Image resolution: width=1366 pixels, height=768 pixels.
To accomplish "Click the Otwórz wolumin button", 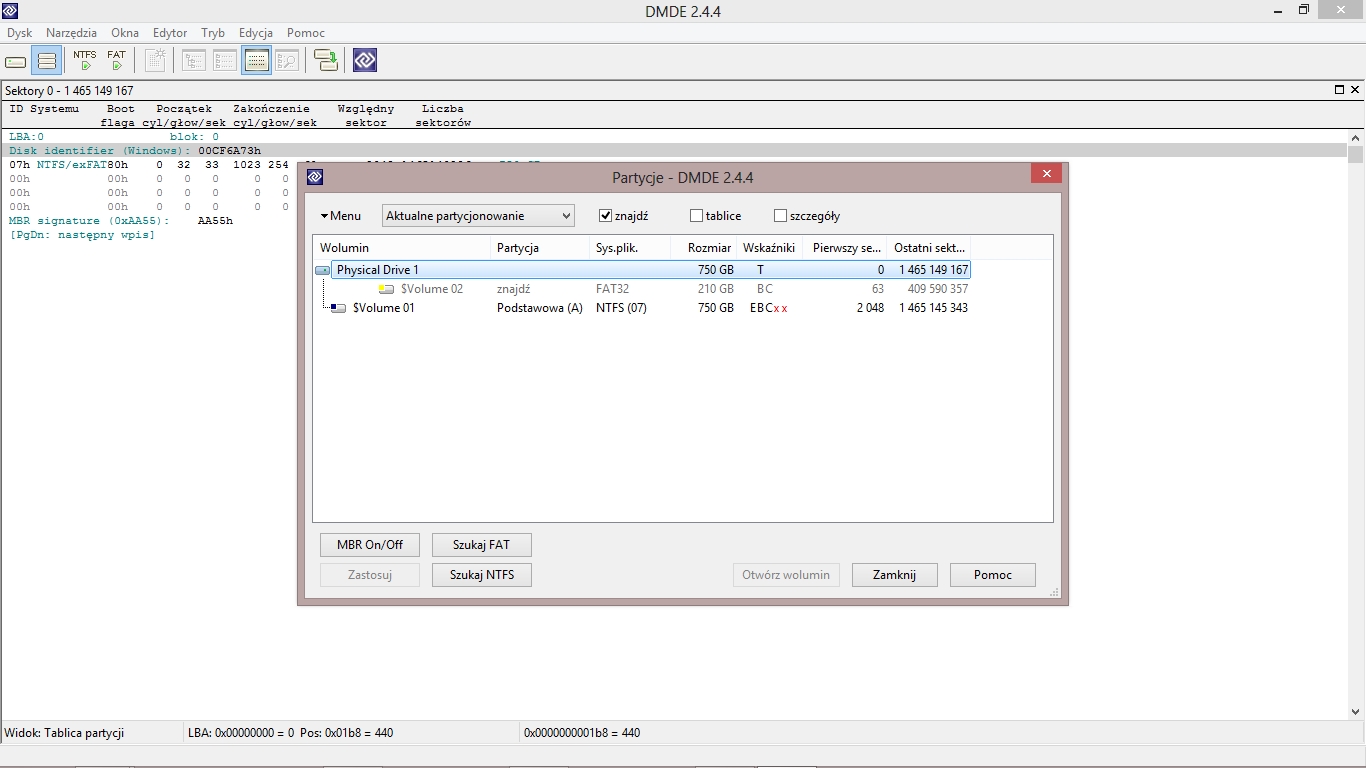I will pos(786,575).
